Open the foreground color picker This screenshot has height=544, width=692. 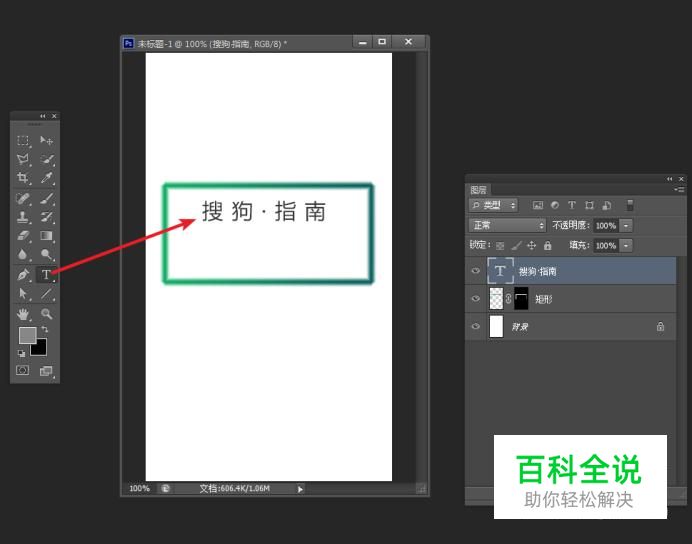pos(27,335)
